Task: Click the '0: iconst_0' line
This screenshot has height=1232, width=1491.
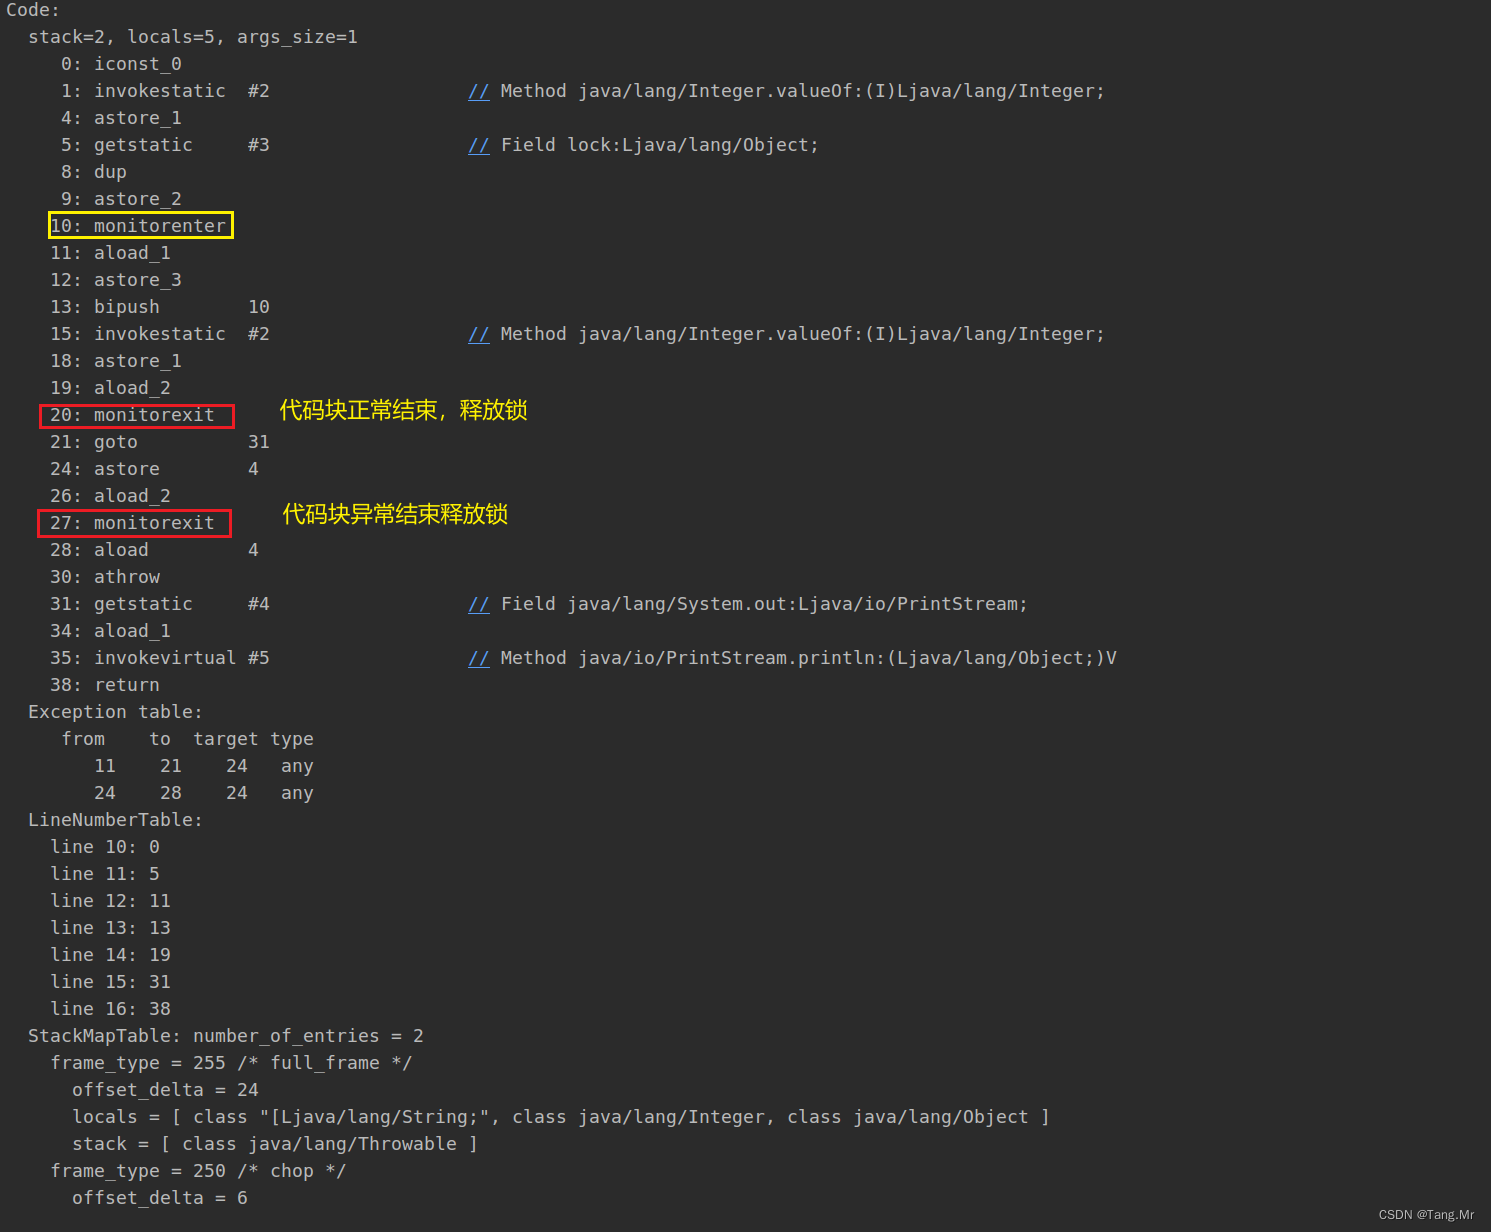Action: [x=121, y=64]
